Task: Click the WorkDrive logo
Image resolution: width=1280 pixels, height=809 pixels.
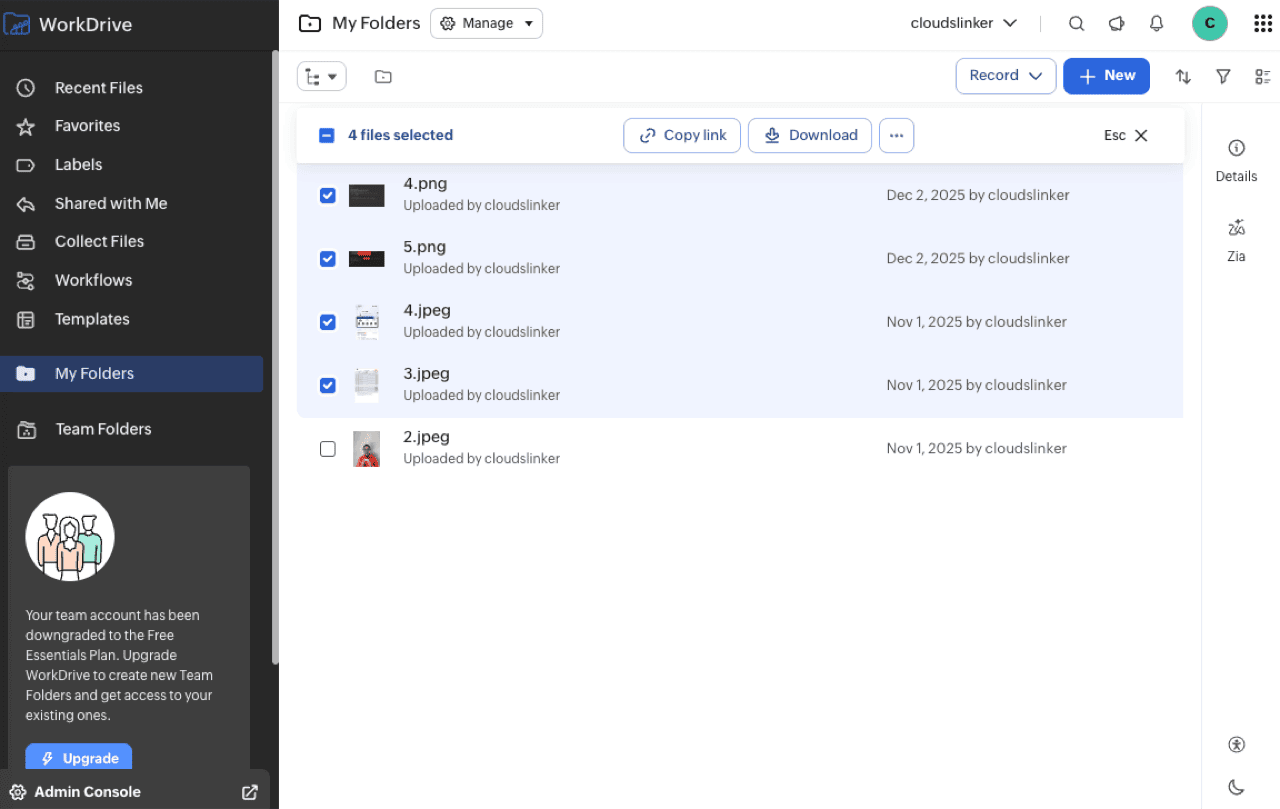Action: click(68, 24)
